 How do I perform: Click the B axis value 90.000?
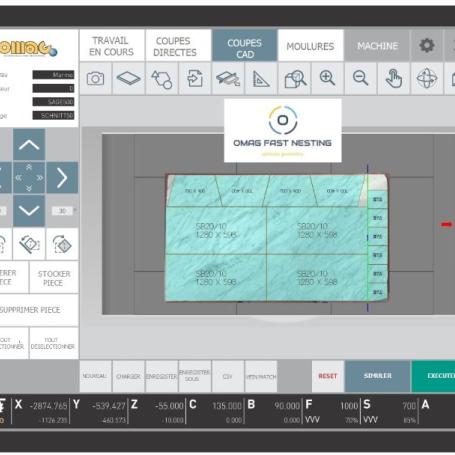coord(287,406)
